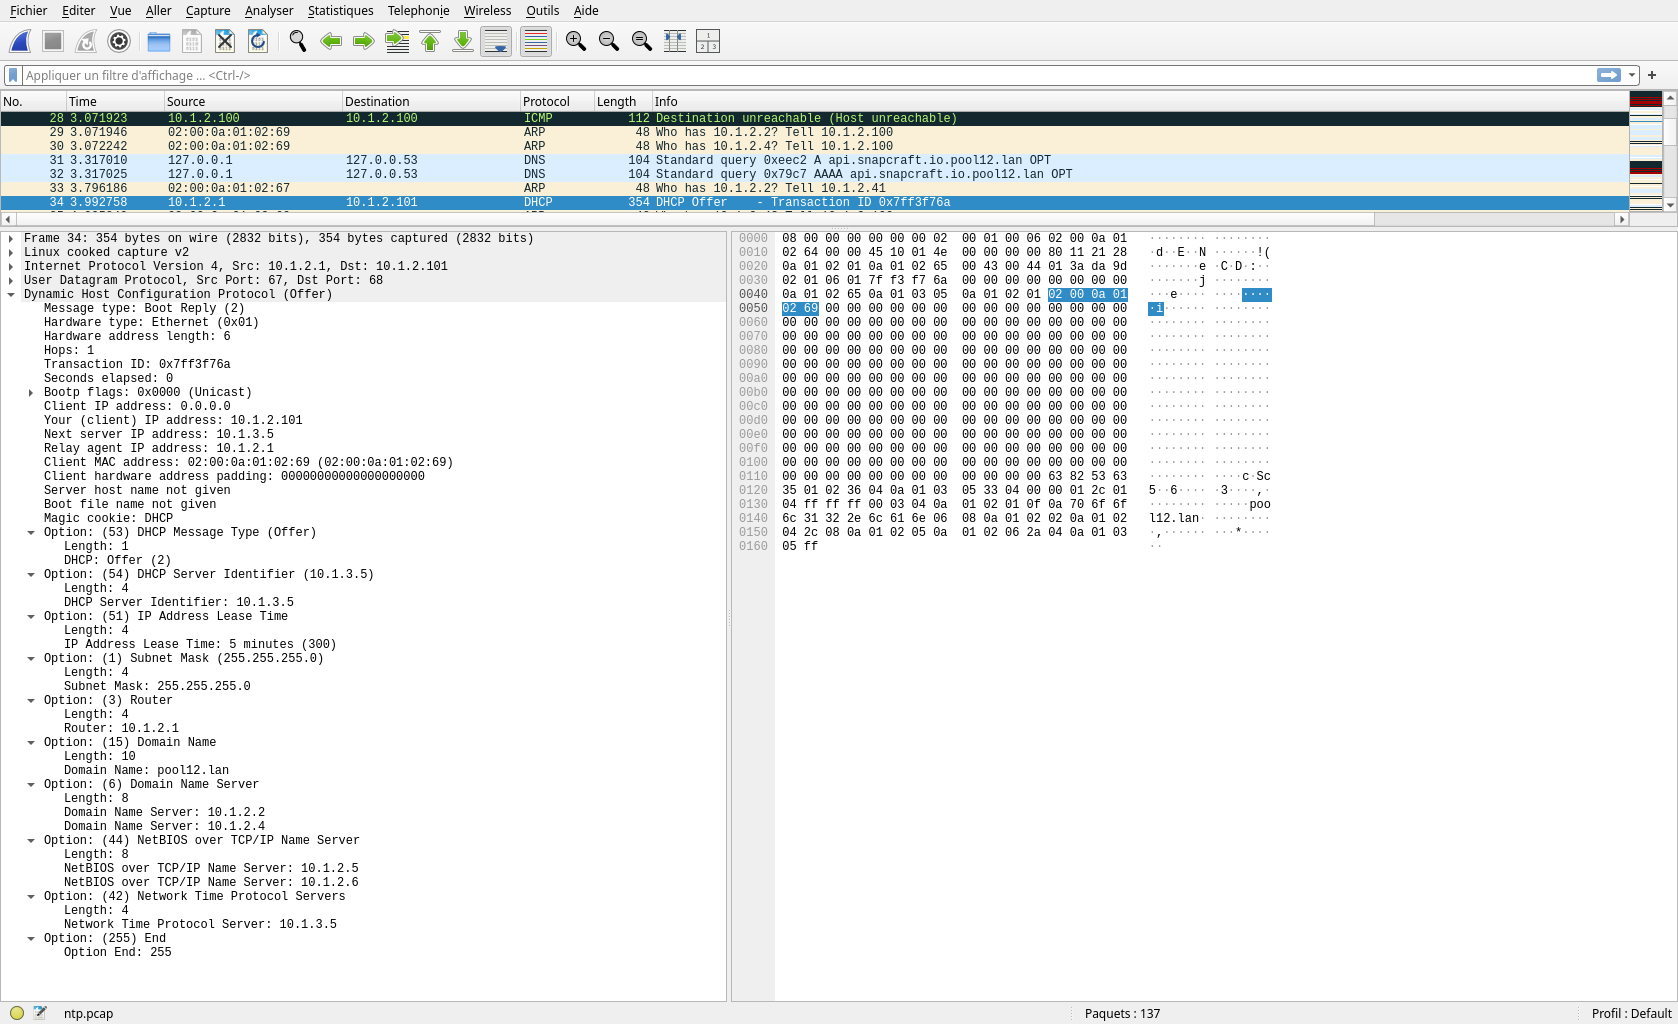Reload the current capture file
The width and height of the screenshot is (1678, 1024).
coord(257,41)
